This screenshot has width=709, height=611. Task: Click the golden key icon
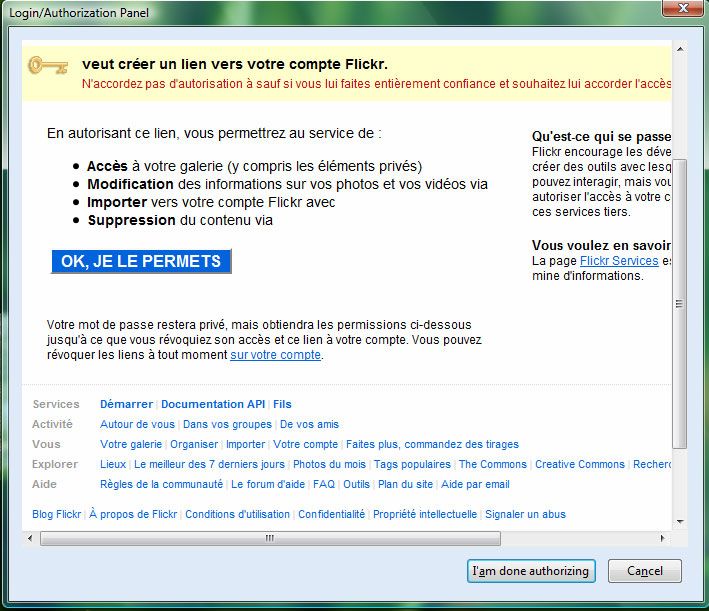pos(48,66)
